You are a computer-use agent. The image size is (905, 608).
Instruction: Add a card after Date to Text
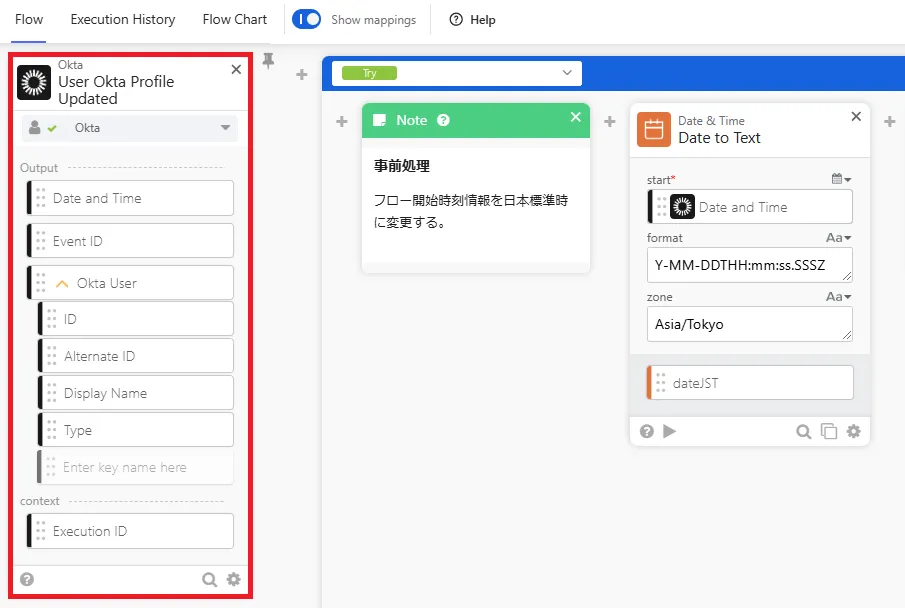[890, 121]
